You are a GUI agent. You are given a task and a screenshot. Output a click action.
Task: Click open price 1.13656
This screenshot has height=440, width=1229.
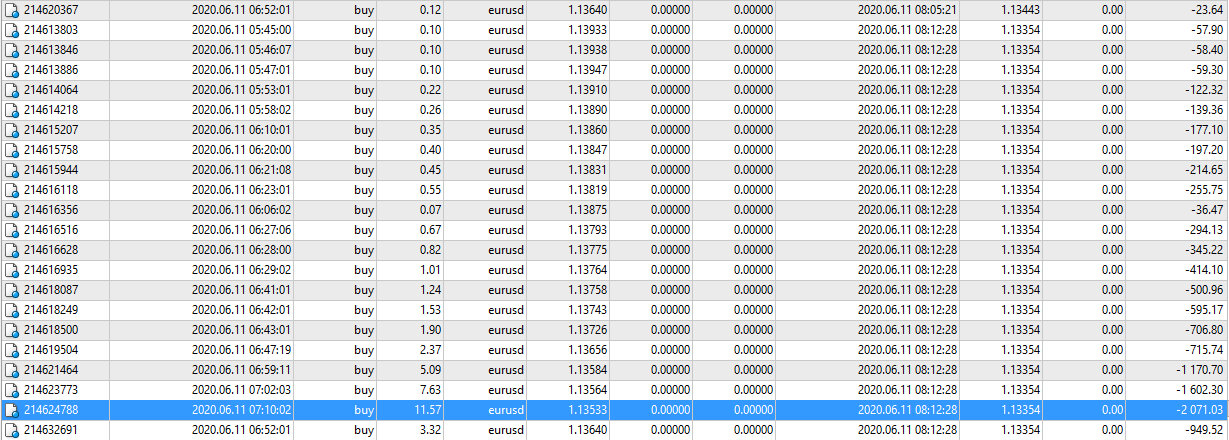pyautogui.click(x=585, y=350)
